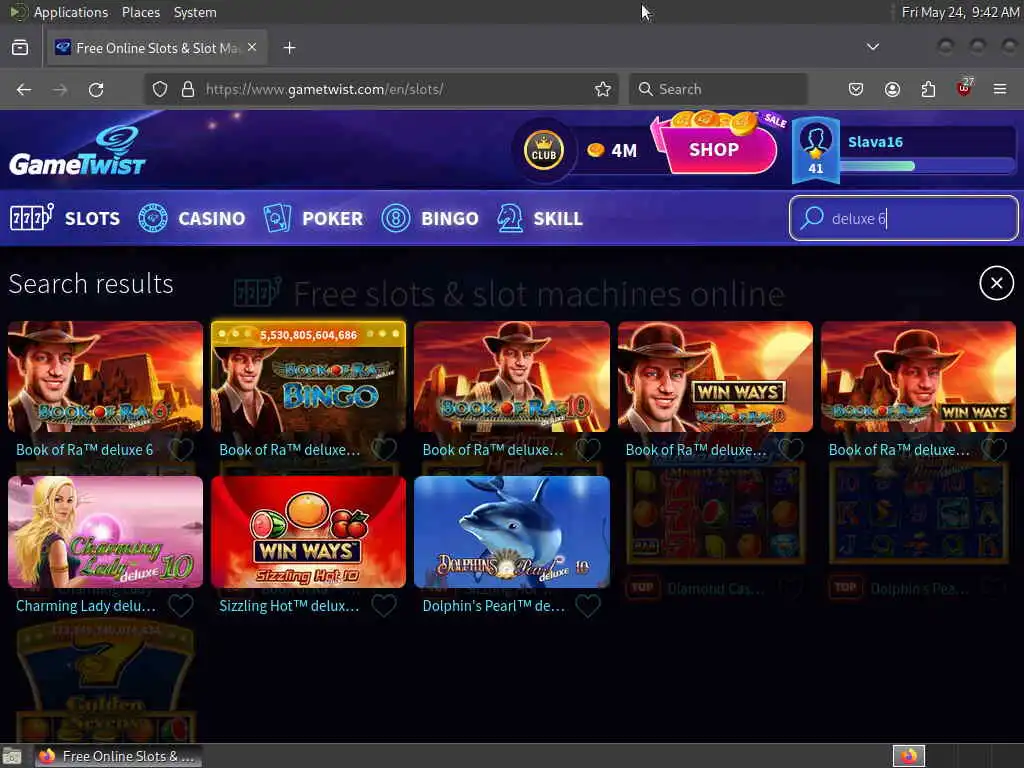Open the System menu
The height and width of the screenshot is (768, 1024).
coord(195,12)
